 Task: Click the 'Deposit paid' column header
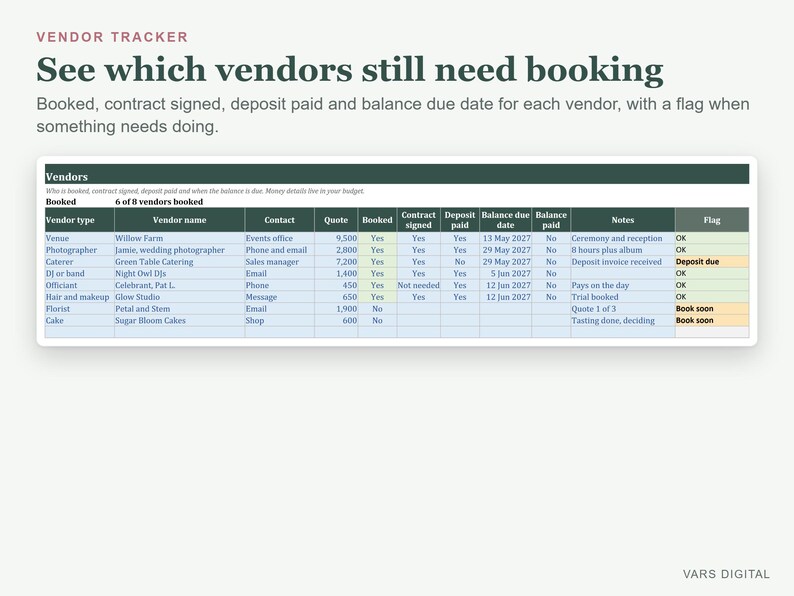[460, 220]
